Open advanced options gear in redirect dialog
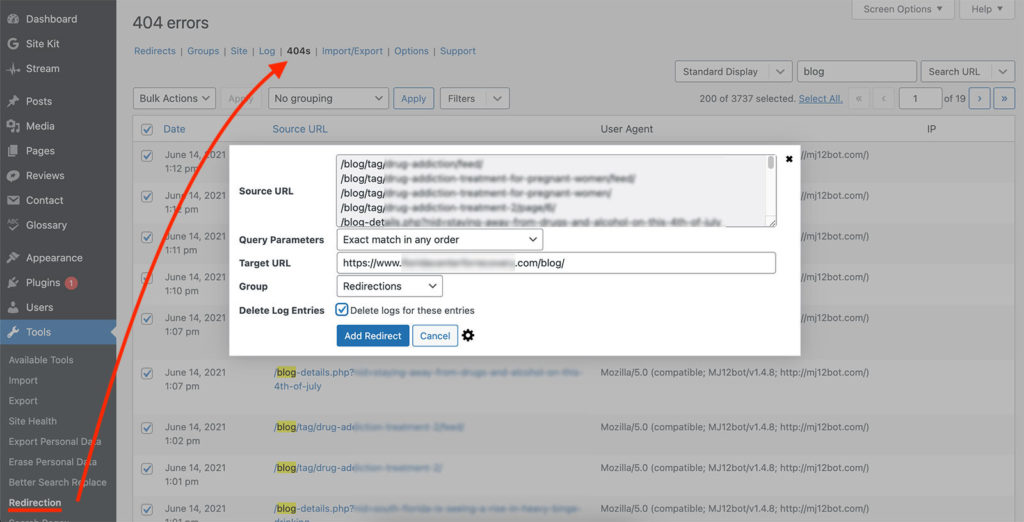 468,335
